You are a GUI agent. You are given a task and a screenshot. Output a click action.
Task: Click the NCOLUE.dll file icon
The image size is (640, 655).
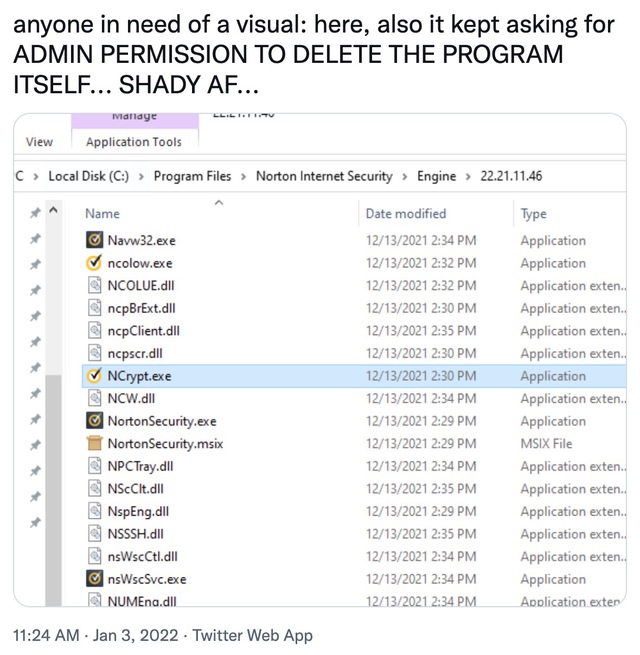point(95,286)
